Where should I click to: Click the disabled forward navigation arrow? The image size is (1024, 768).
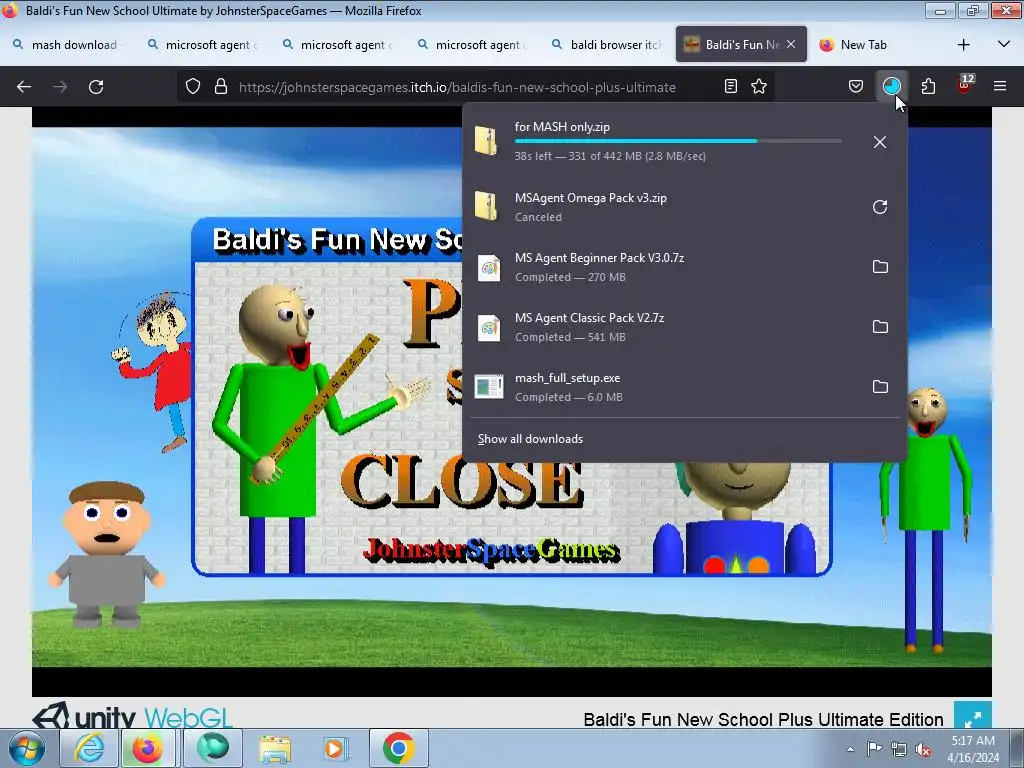point(60,87)
